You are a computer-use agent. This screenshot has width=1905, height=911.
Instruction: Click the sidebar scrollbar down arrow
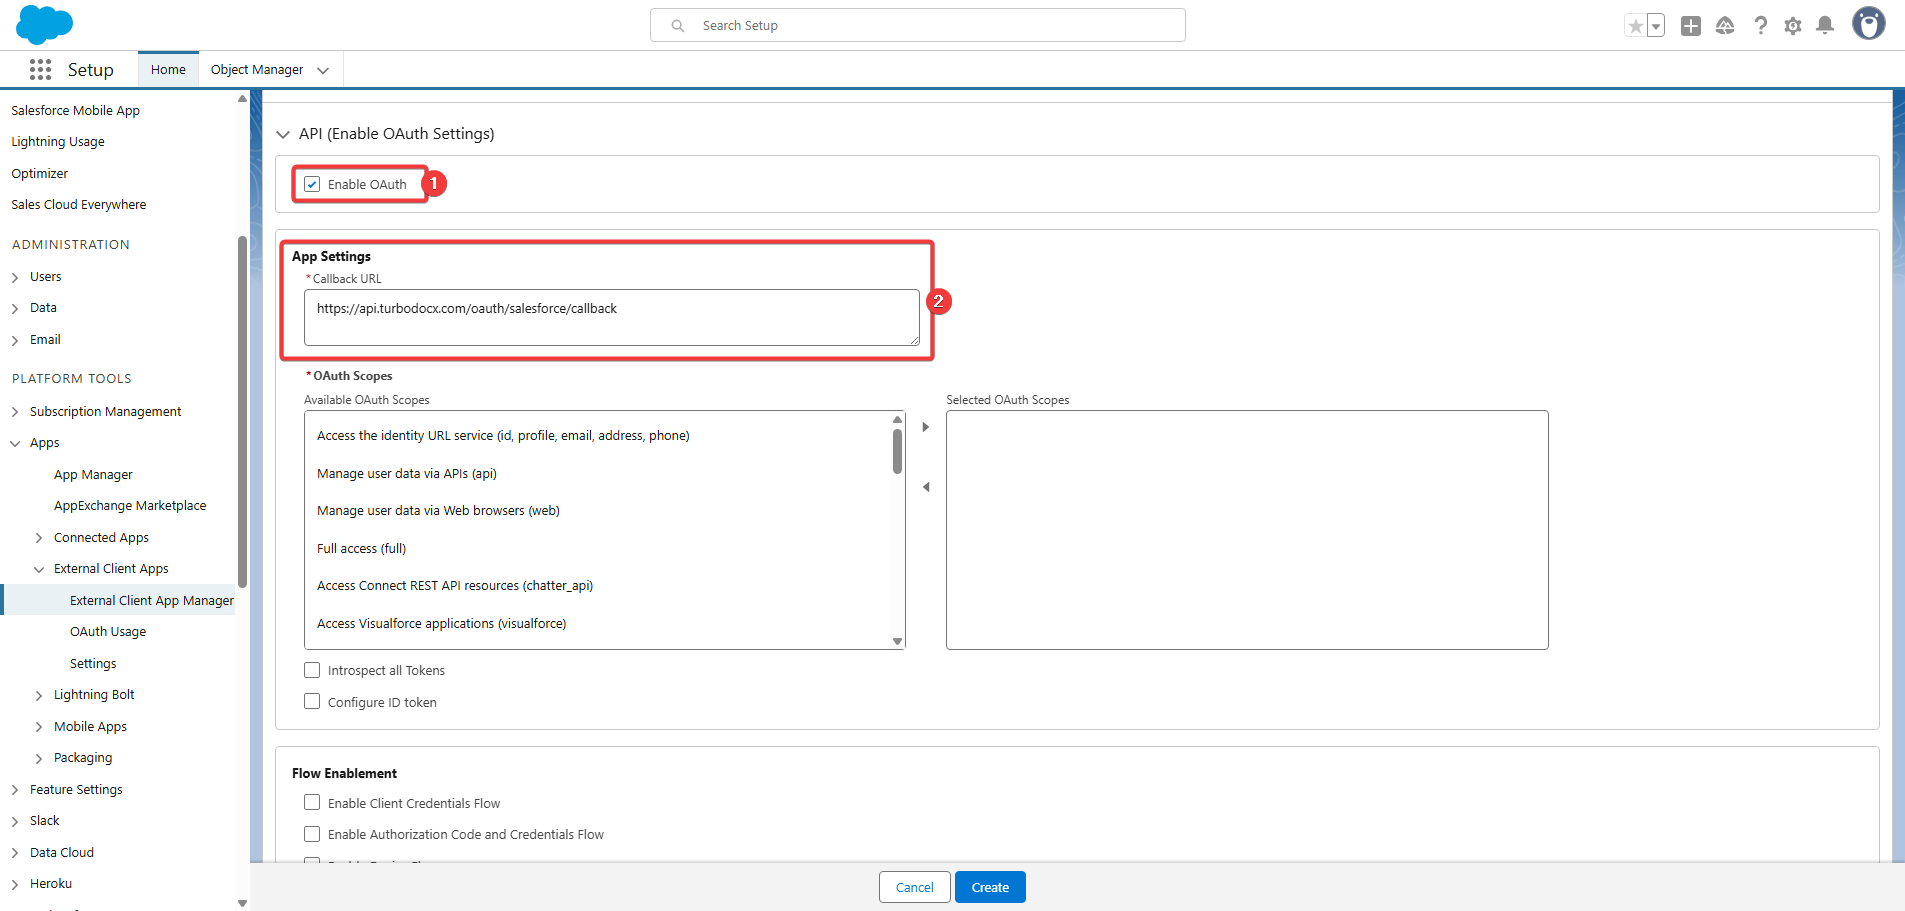point(242,903)
